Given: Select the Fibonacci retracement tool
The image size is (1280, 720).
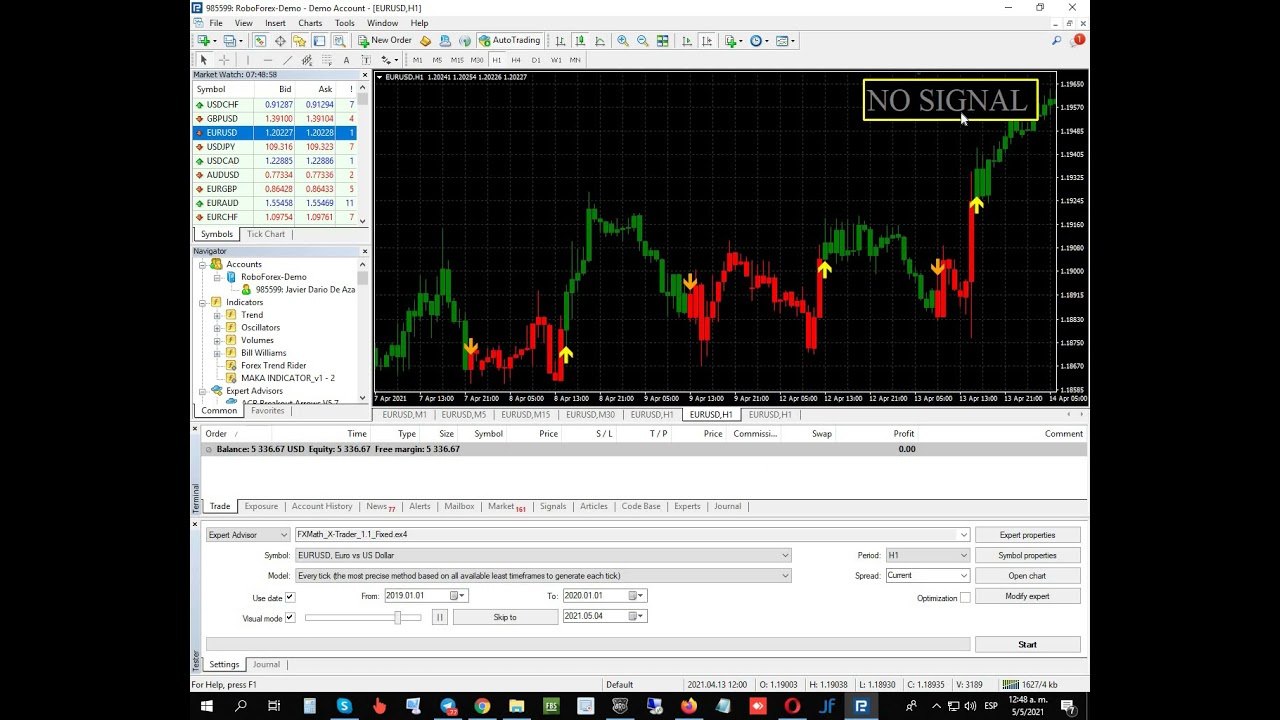Looking at the screenshot, I should [x=327, y=60].
